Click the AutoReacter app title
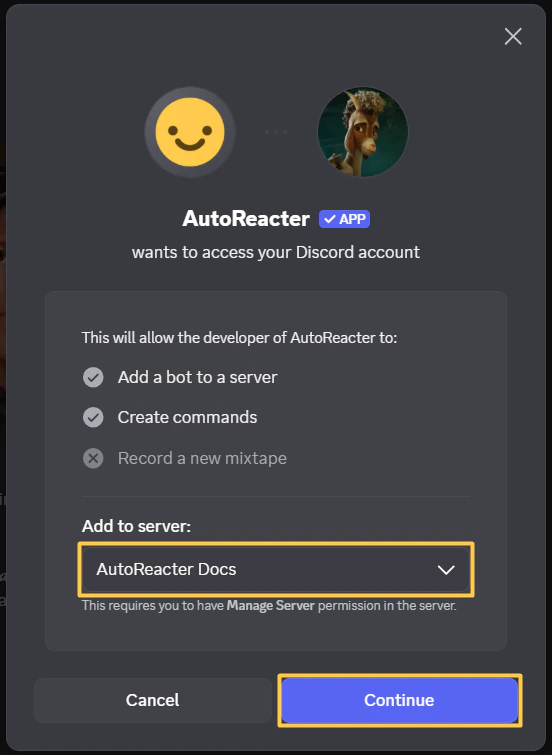 pos(246,219)
